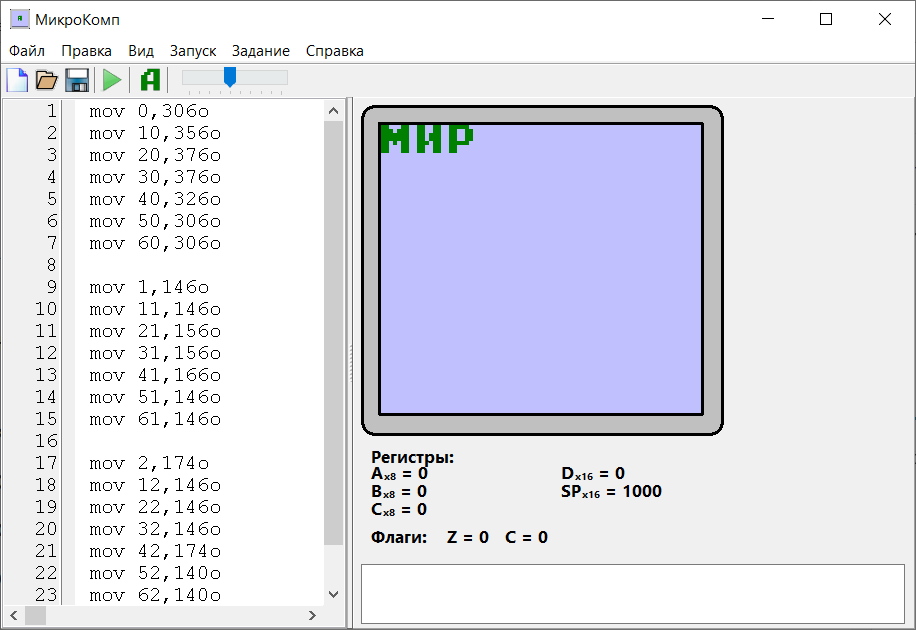Open the Файл menu
Image resolution: width=916 pixels, height=630 pixels.
(x=27, y=51)
